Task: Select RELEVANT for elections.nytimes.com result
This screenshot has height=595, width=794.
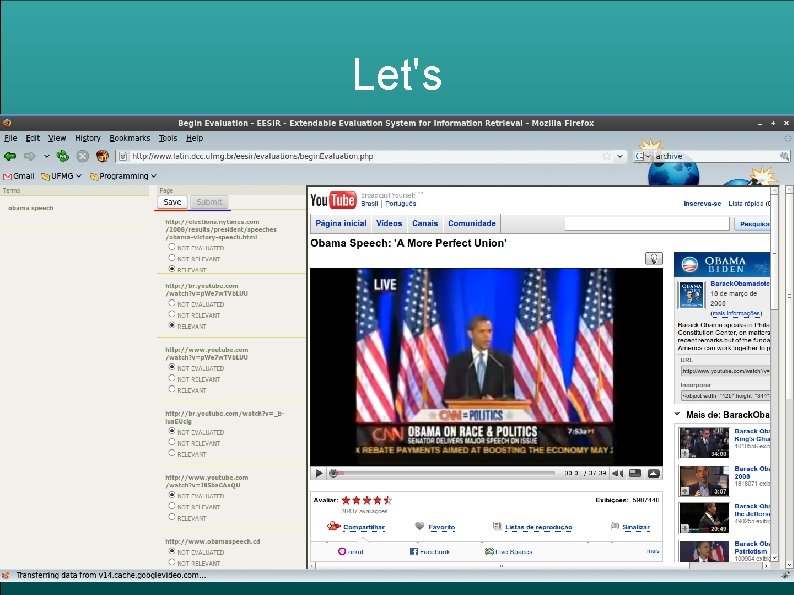Action: pos(172,269)
